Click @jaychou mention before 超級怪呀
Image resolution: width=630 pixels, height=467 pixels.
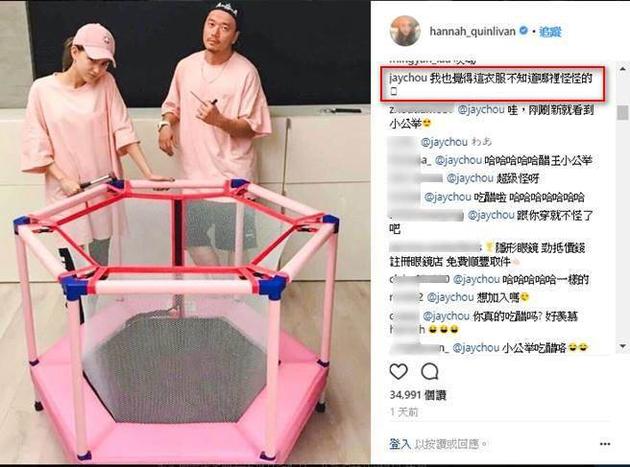[470, 178]
